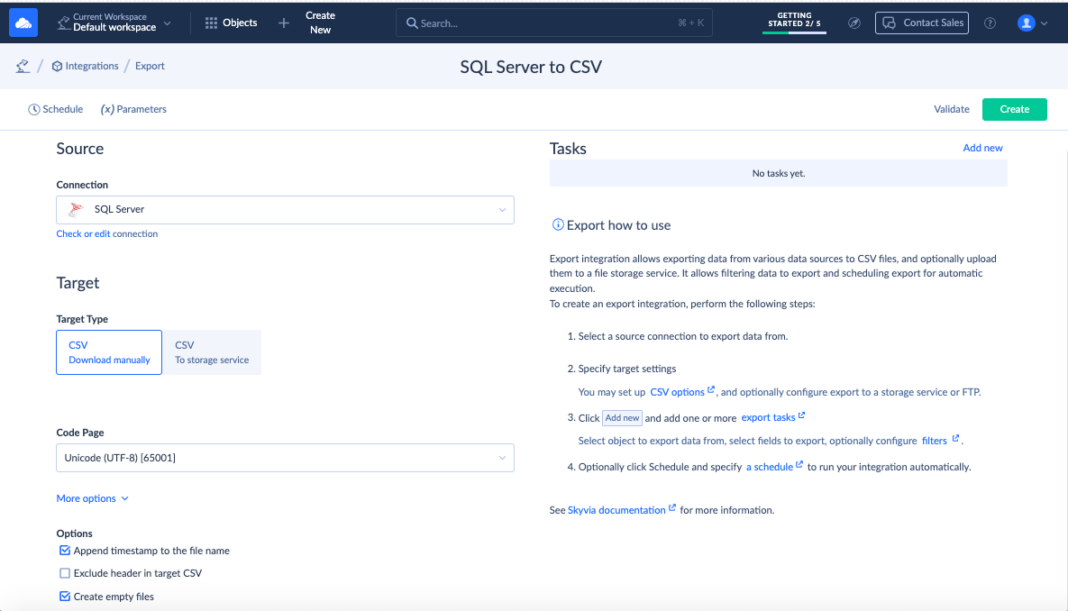This screenshot has width=1068, height=611.
Task: Click the Integrations breadcrumb cube icon
Action: (x=56, y=66)
